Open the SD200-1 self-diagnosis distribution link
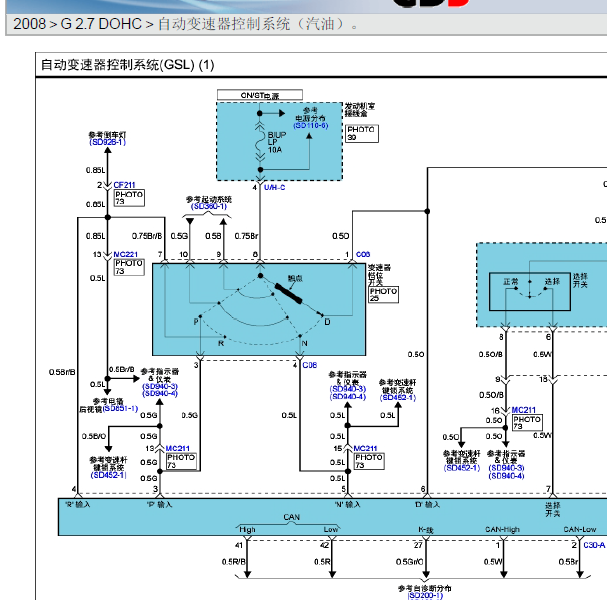This screenshot has height=600, width=607. coord(425,595)
